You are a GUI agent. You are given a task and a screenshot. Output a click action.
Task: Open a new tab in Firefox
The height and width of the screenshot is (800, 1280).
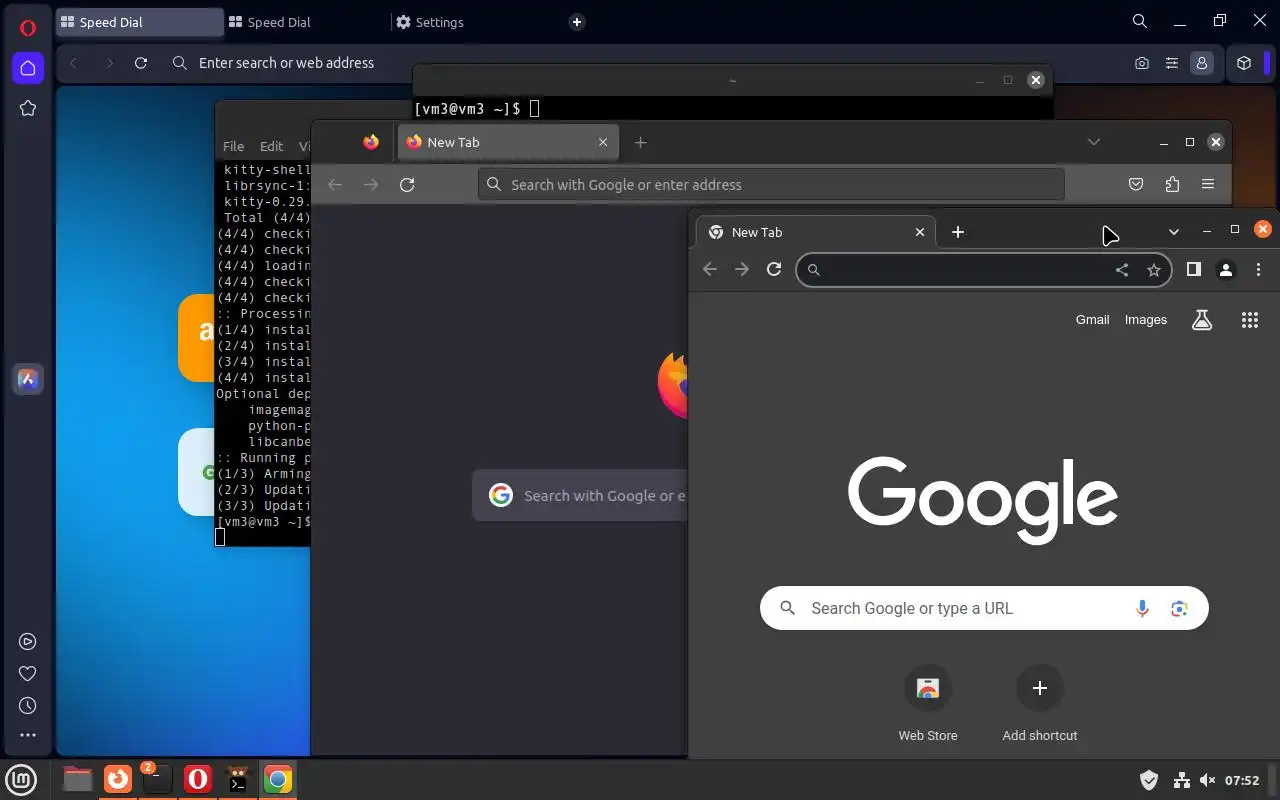pos(641,143)
